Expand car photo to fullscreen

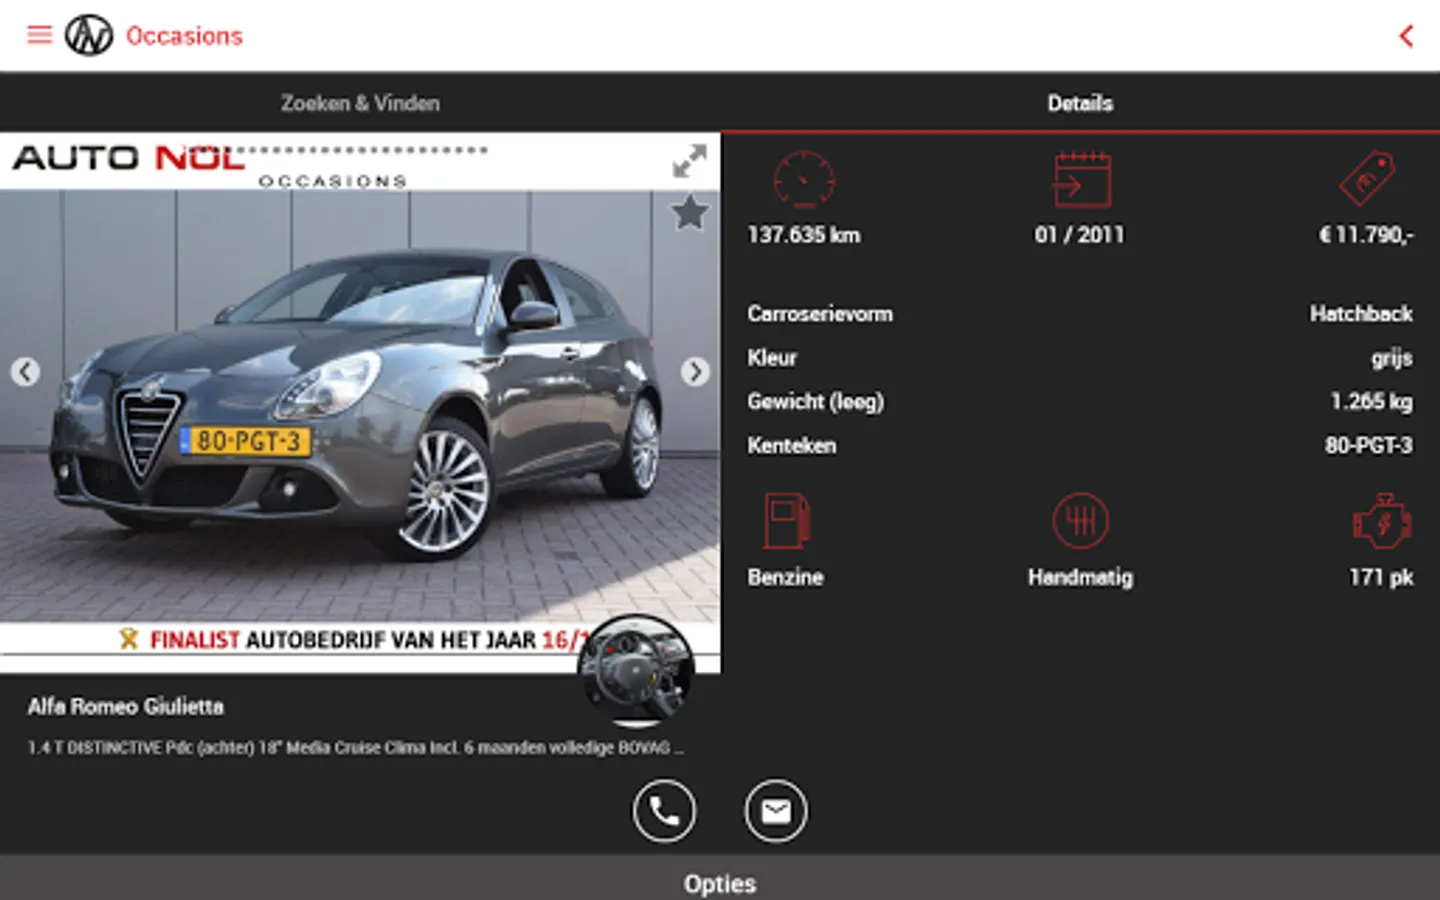(690, 161)
